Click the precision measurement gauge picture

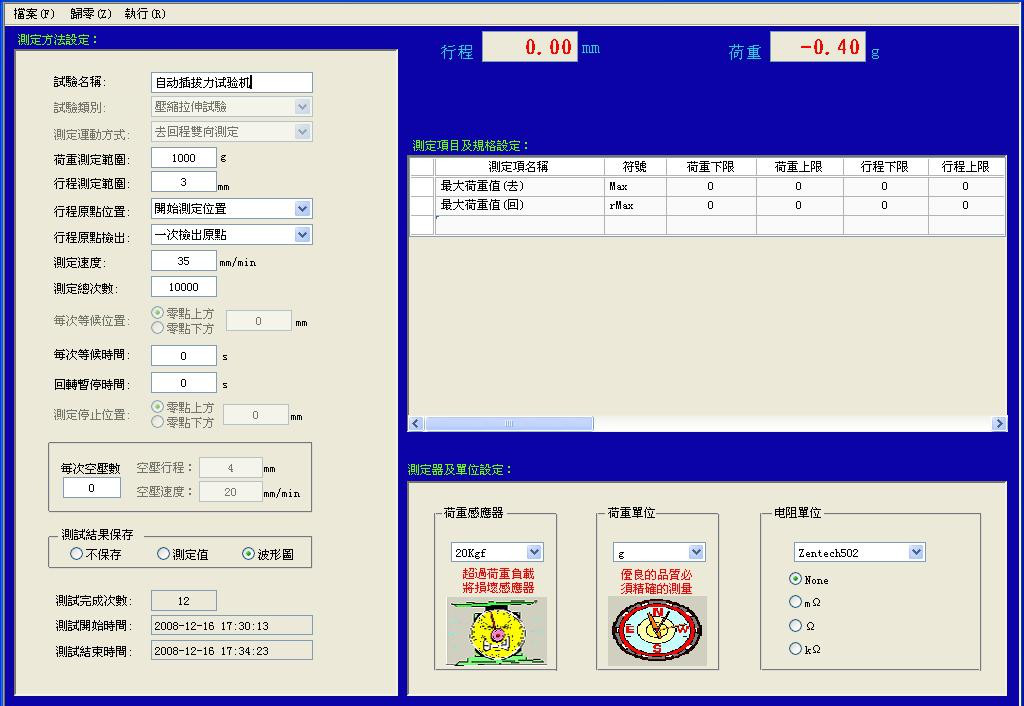tap(660, 633)
